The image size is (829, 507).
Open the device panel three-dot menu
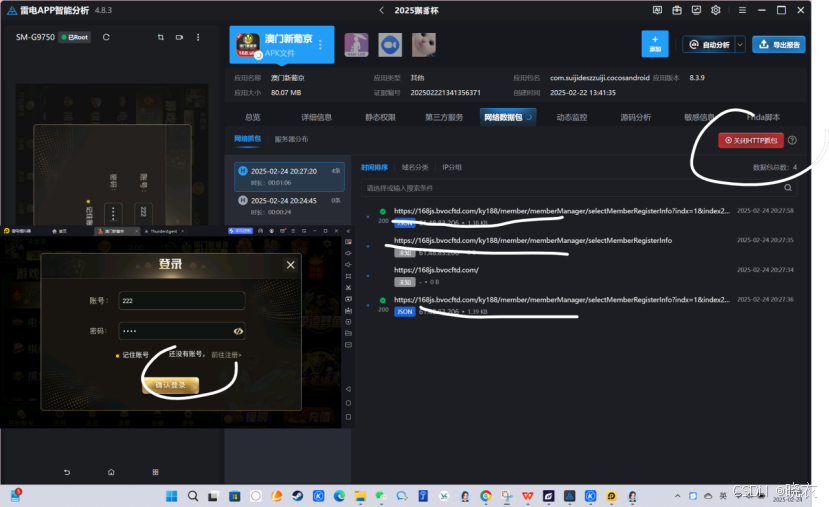click(x=198, y=37)
